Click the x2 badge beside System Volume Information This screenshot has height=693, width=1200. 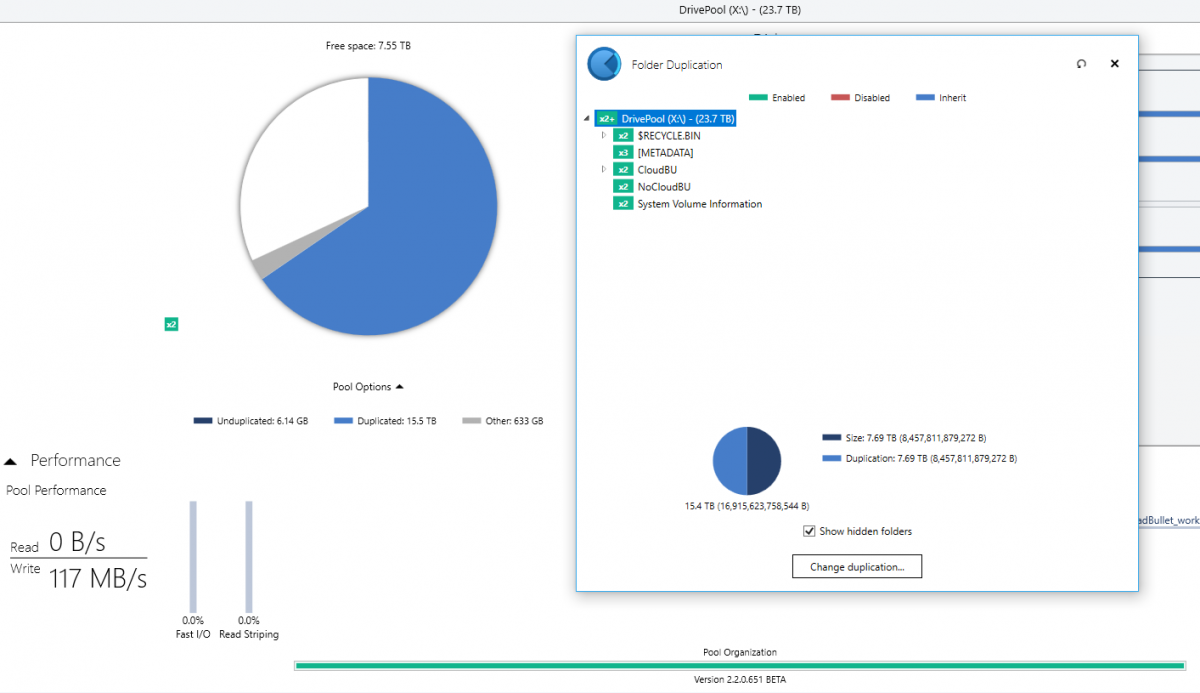coord(623,203)
